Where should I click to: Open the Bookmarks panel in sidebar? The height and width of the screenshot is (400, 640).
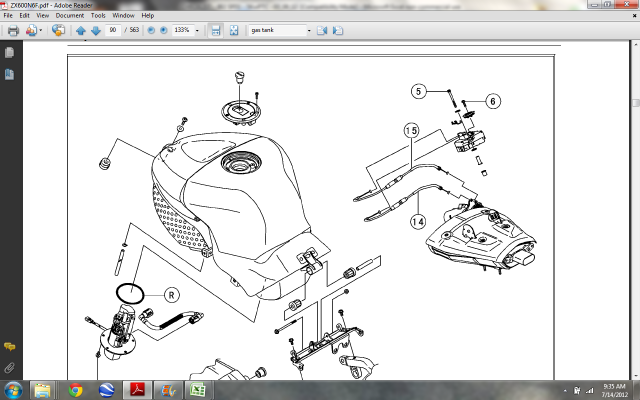pos(8,75)
